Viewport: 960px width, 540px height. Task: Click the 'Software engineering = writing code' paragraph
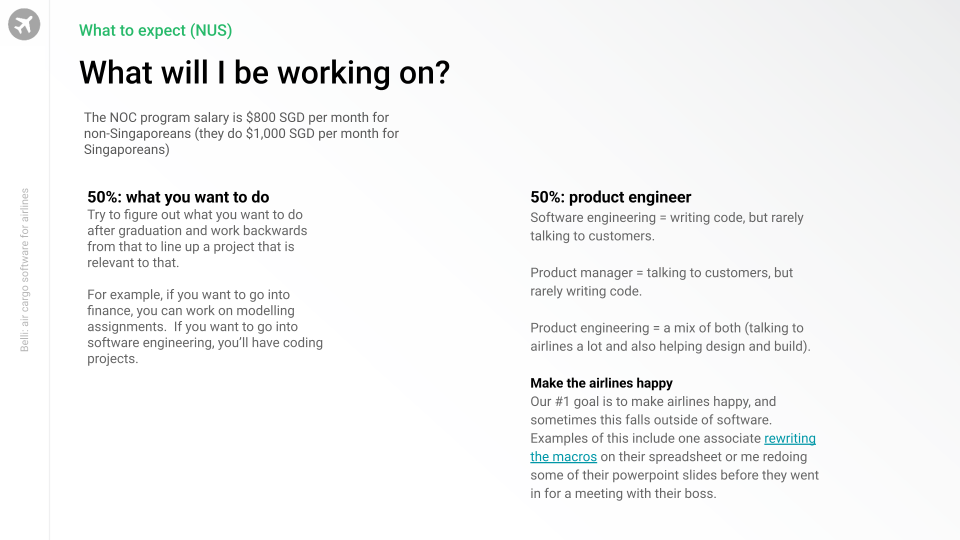667,227
